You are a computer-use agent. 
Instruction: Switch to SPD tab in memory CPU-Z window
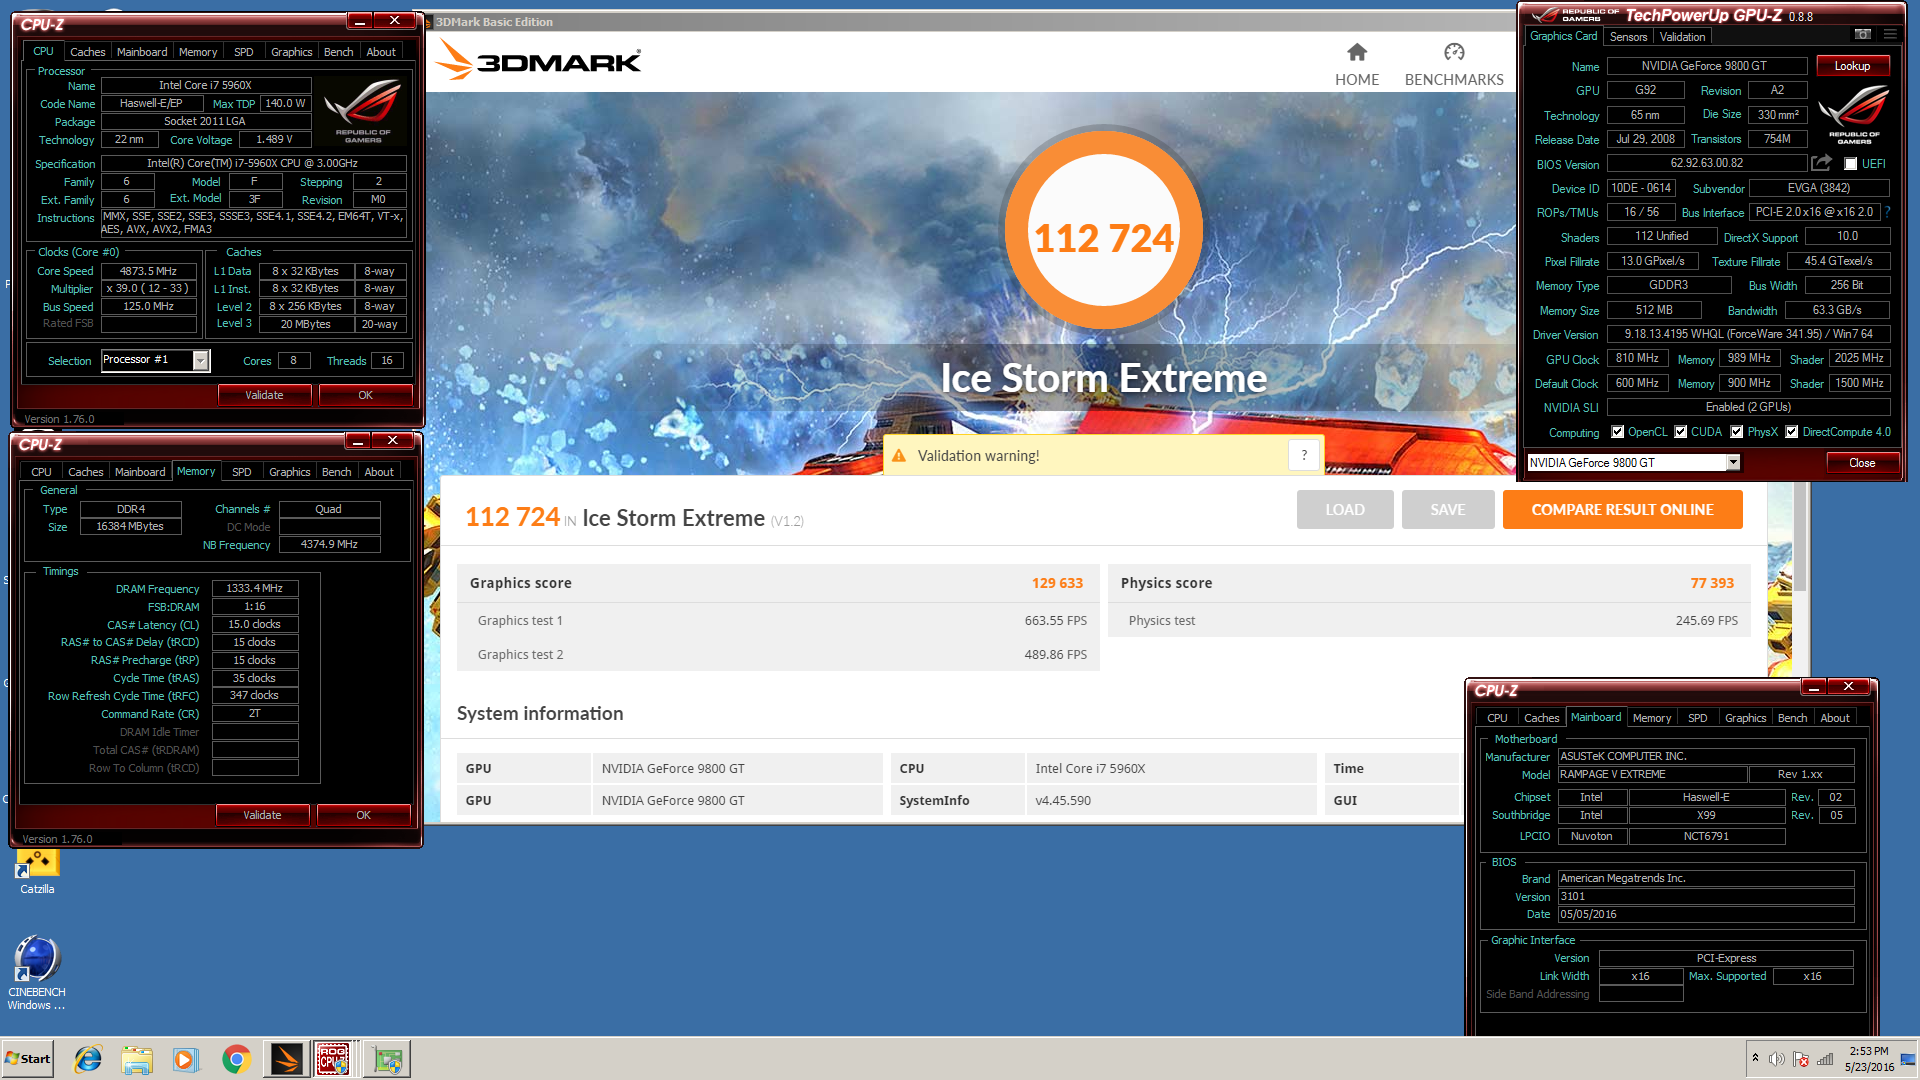point(242,472)
